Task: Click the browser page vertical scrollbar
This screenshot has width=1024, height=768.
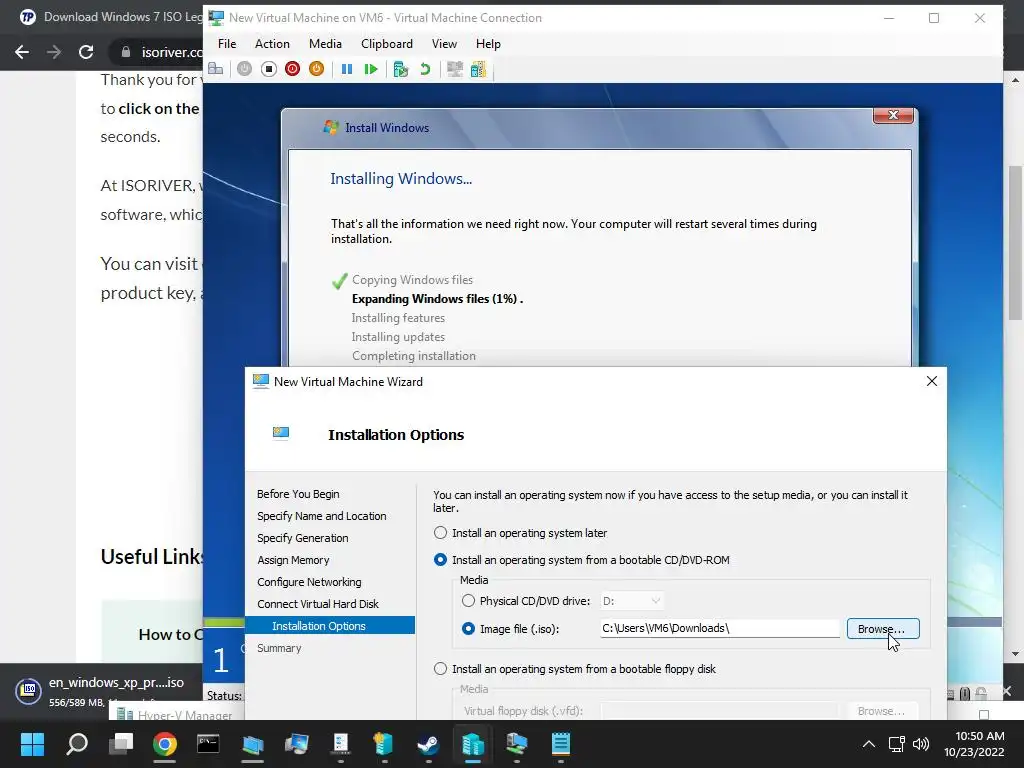Action: click(x=1016, y=242)
